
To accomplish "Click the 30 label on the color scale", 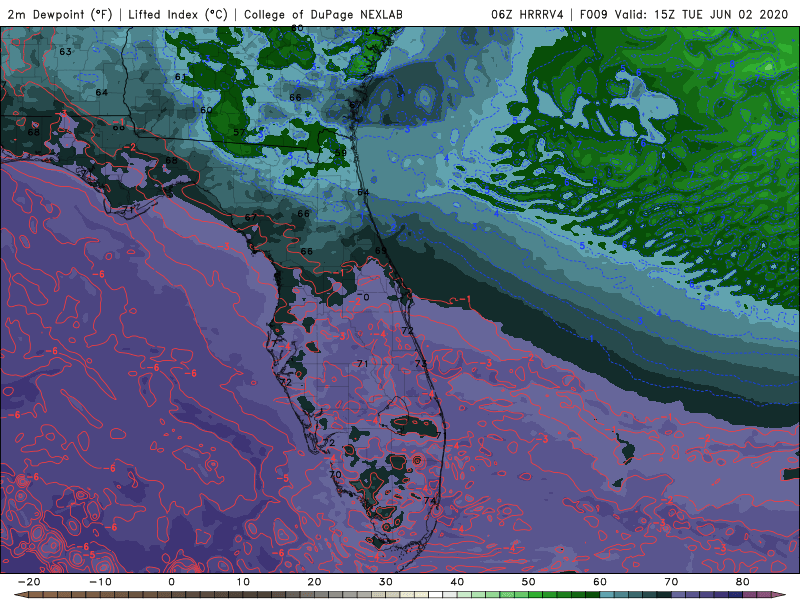I will tap(386, 582).
